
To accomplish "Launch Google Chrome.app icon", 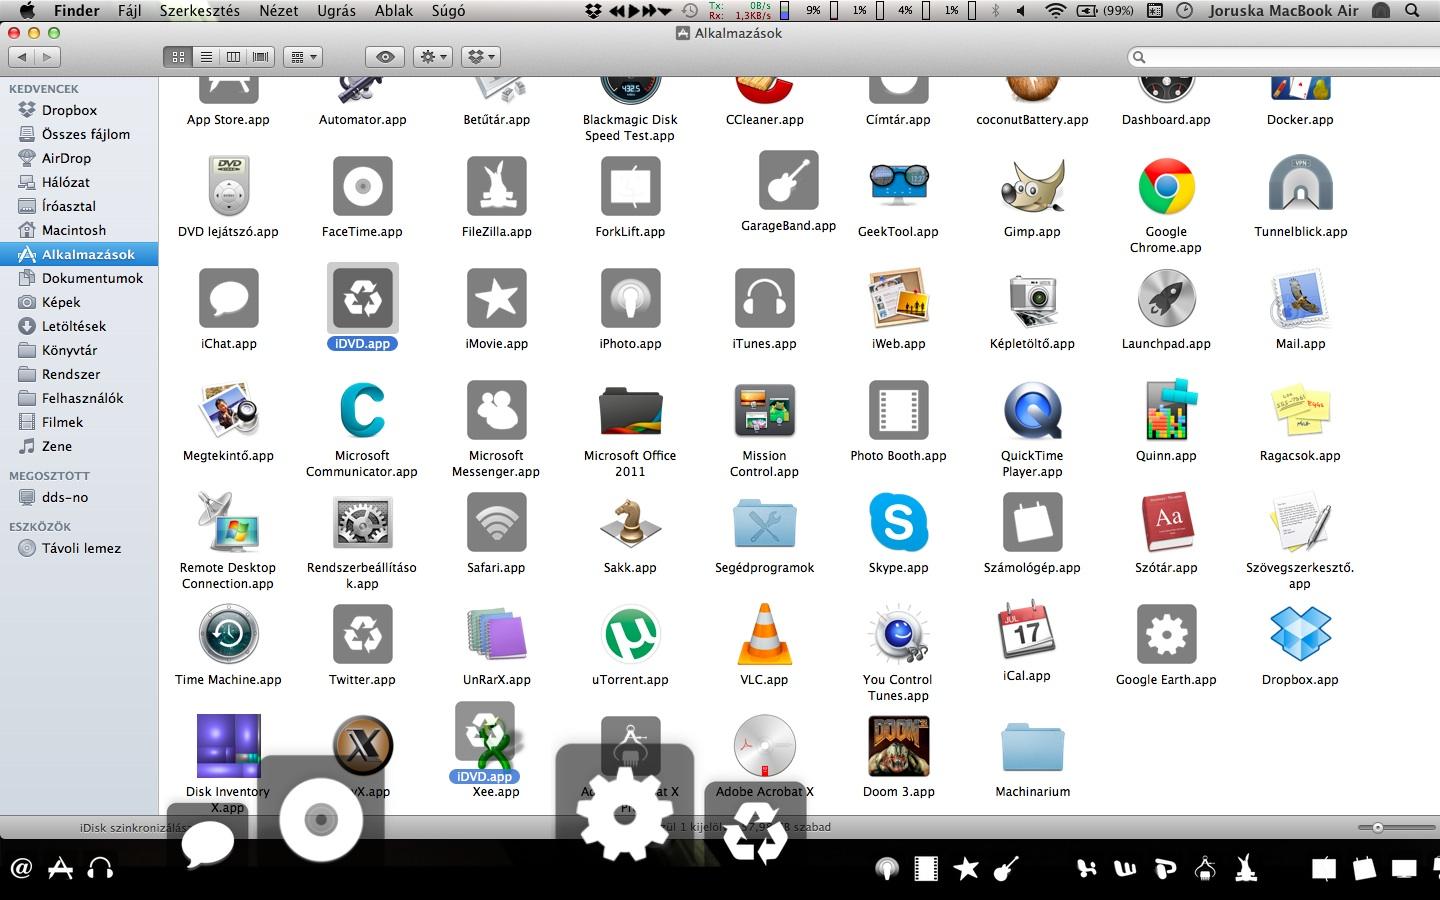I will point(1166,187).
